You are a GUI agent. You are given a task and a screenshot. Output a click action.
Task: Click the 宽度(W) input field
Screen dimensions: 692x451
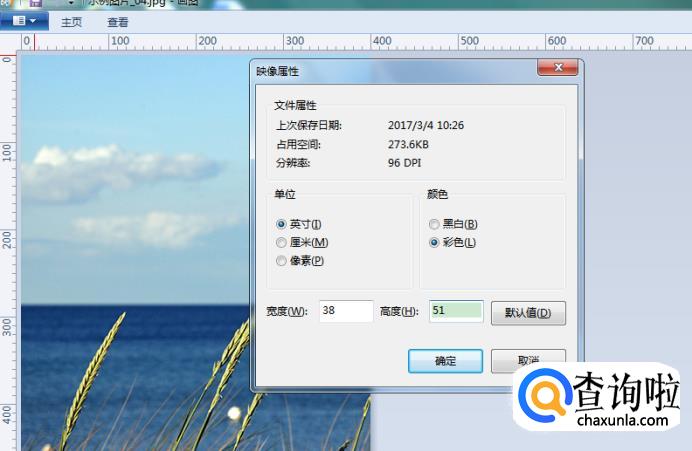pos(346,311)
